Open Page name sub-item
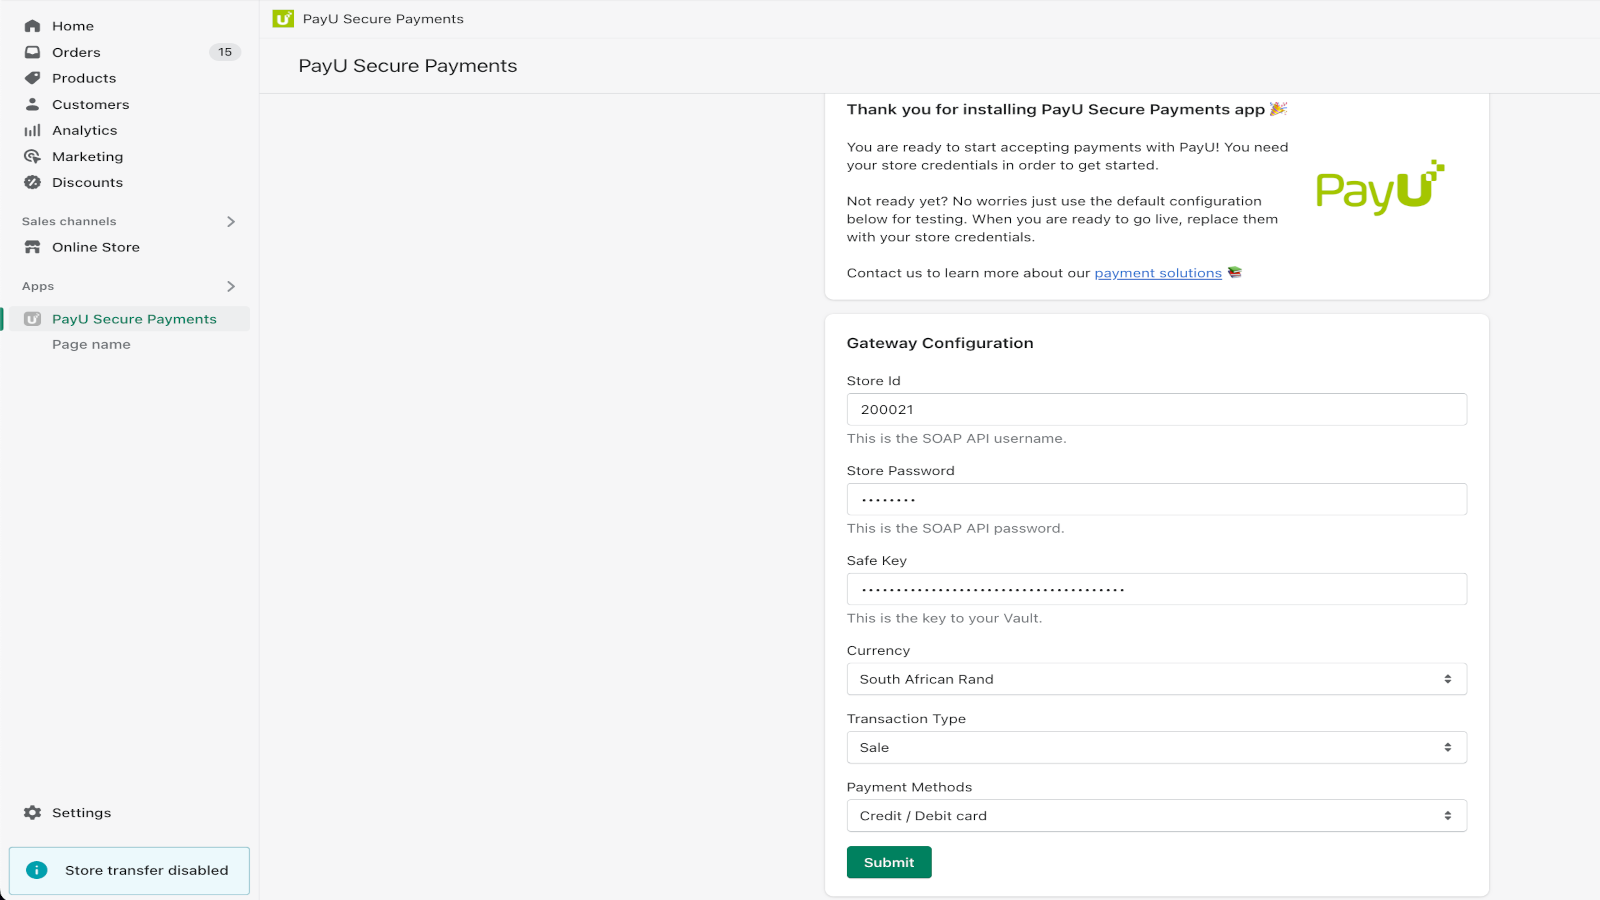The height and width of the screenshot is (900, 1600). [x=91, y=344]
